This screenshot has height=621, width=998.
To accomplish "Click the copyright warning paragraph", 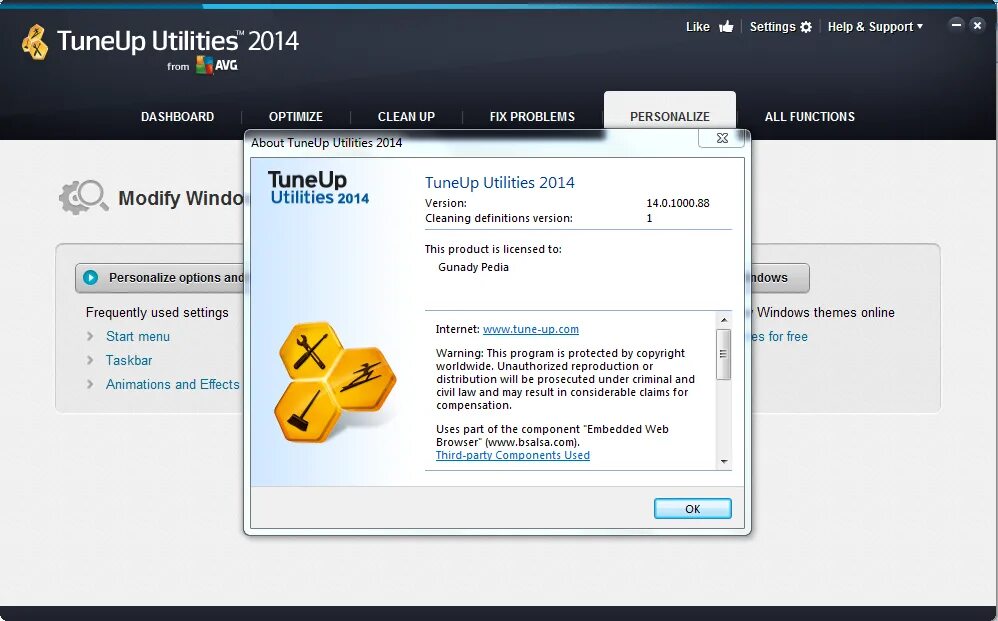I will [565, 379].
